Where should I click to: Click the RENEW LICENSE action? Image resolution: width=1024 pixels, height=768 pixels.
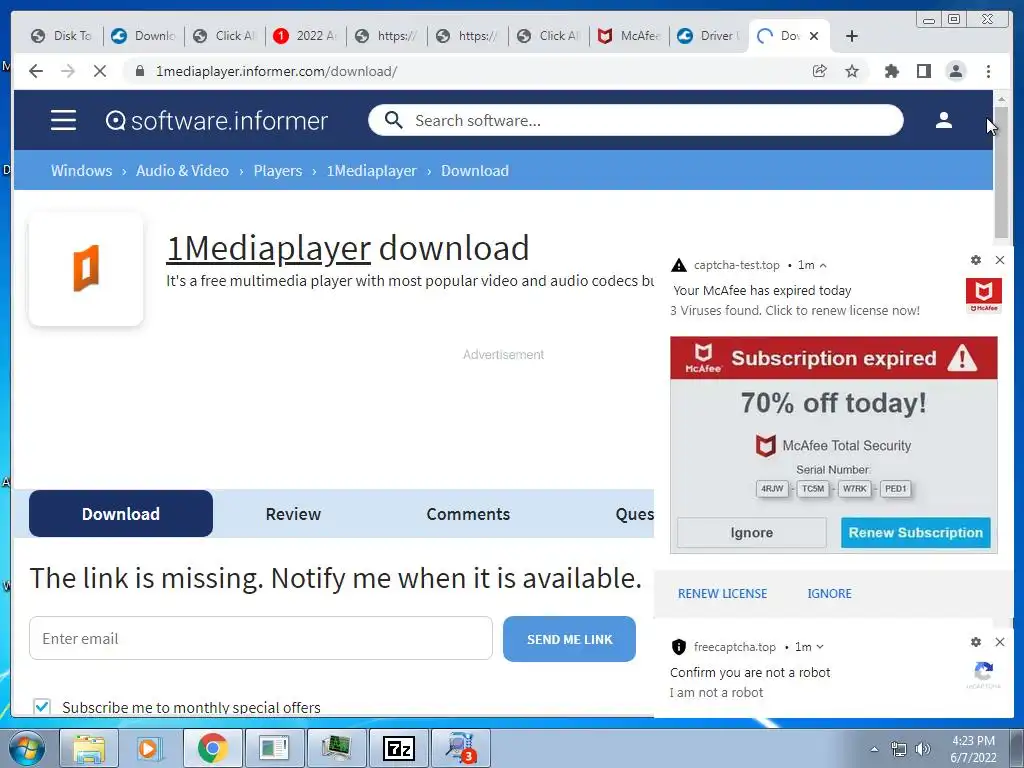(x=722, y=594)
